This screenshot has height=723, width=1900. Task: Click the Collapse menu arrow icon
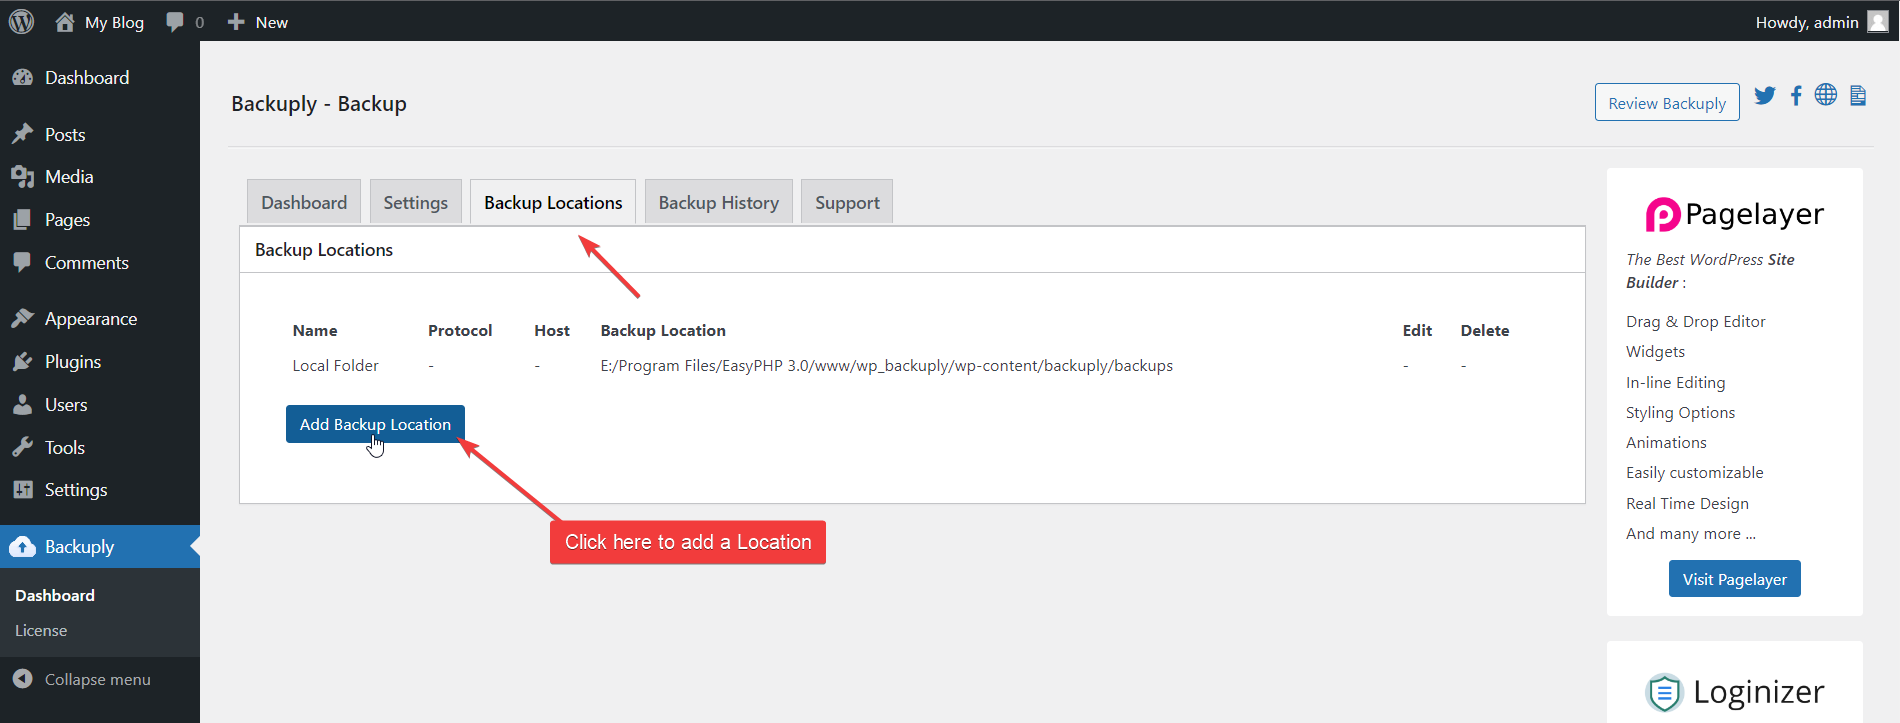(22, 679)
